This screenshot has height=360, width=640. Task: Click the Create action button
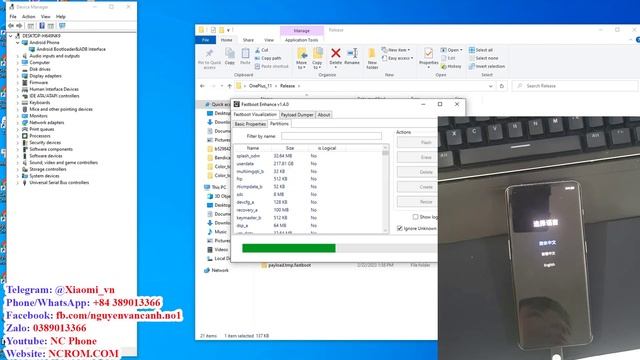tap(417, 187)
